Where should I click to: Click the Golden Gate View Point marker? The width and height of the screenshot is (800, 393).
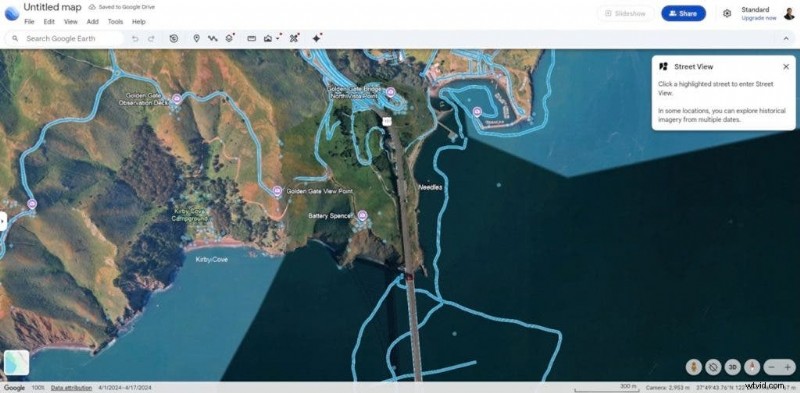tap(278, 191)
